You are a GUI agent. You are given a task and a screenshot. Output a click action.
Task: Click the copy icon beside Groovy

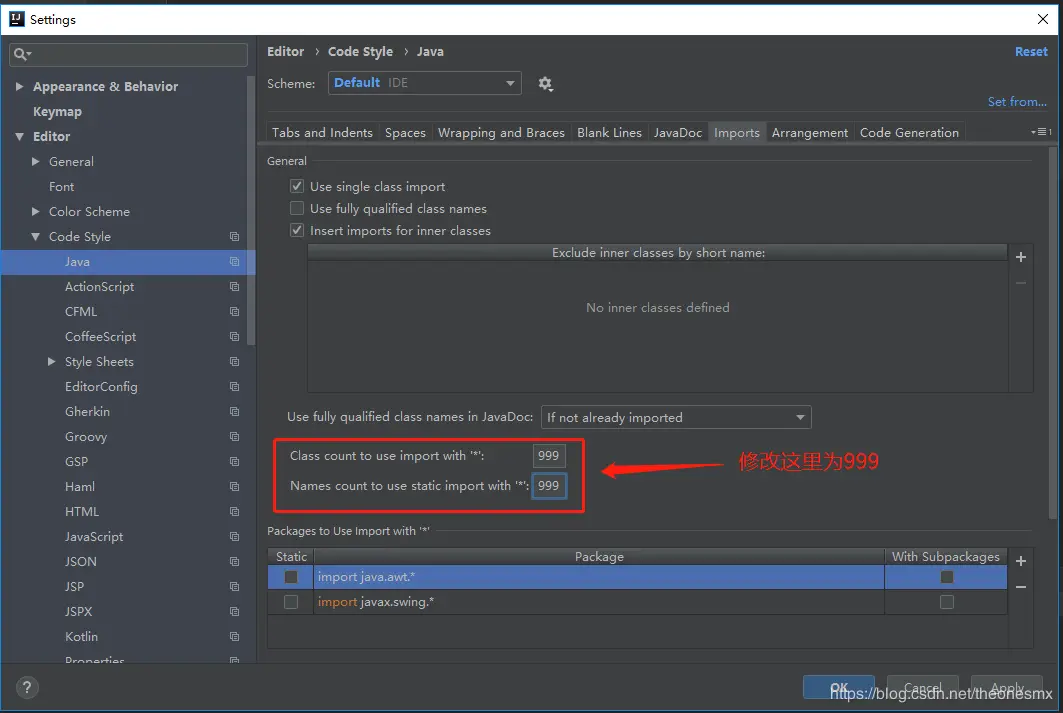coord(234,436)
